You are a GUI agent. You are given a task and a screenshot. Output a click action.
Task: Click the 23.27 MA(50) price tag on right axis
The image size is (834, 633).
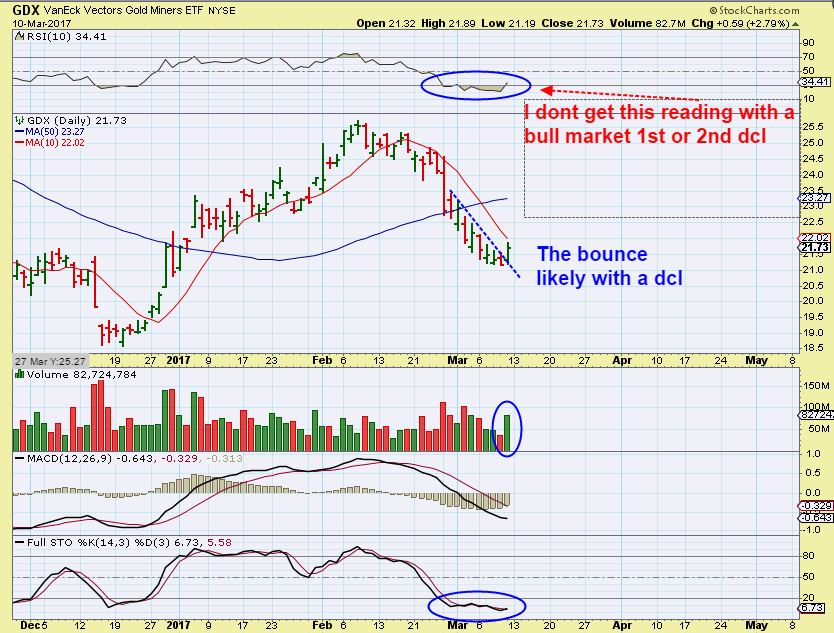(814, 198)
